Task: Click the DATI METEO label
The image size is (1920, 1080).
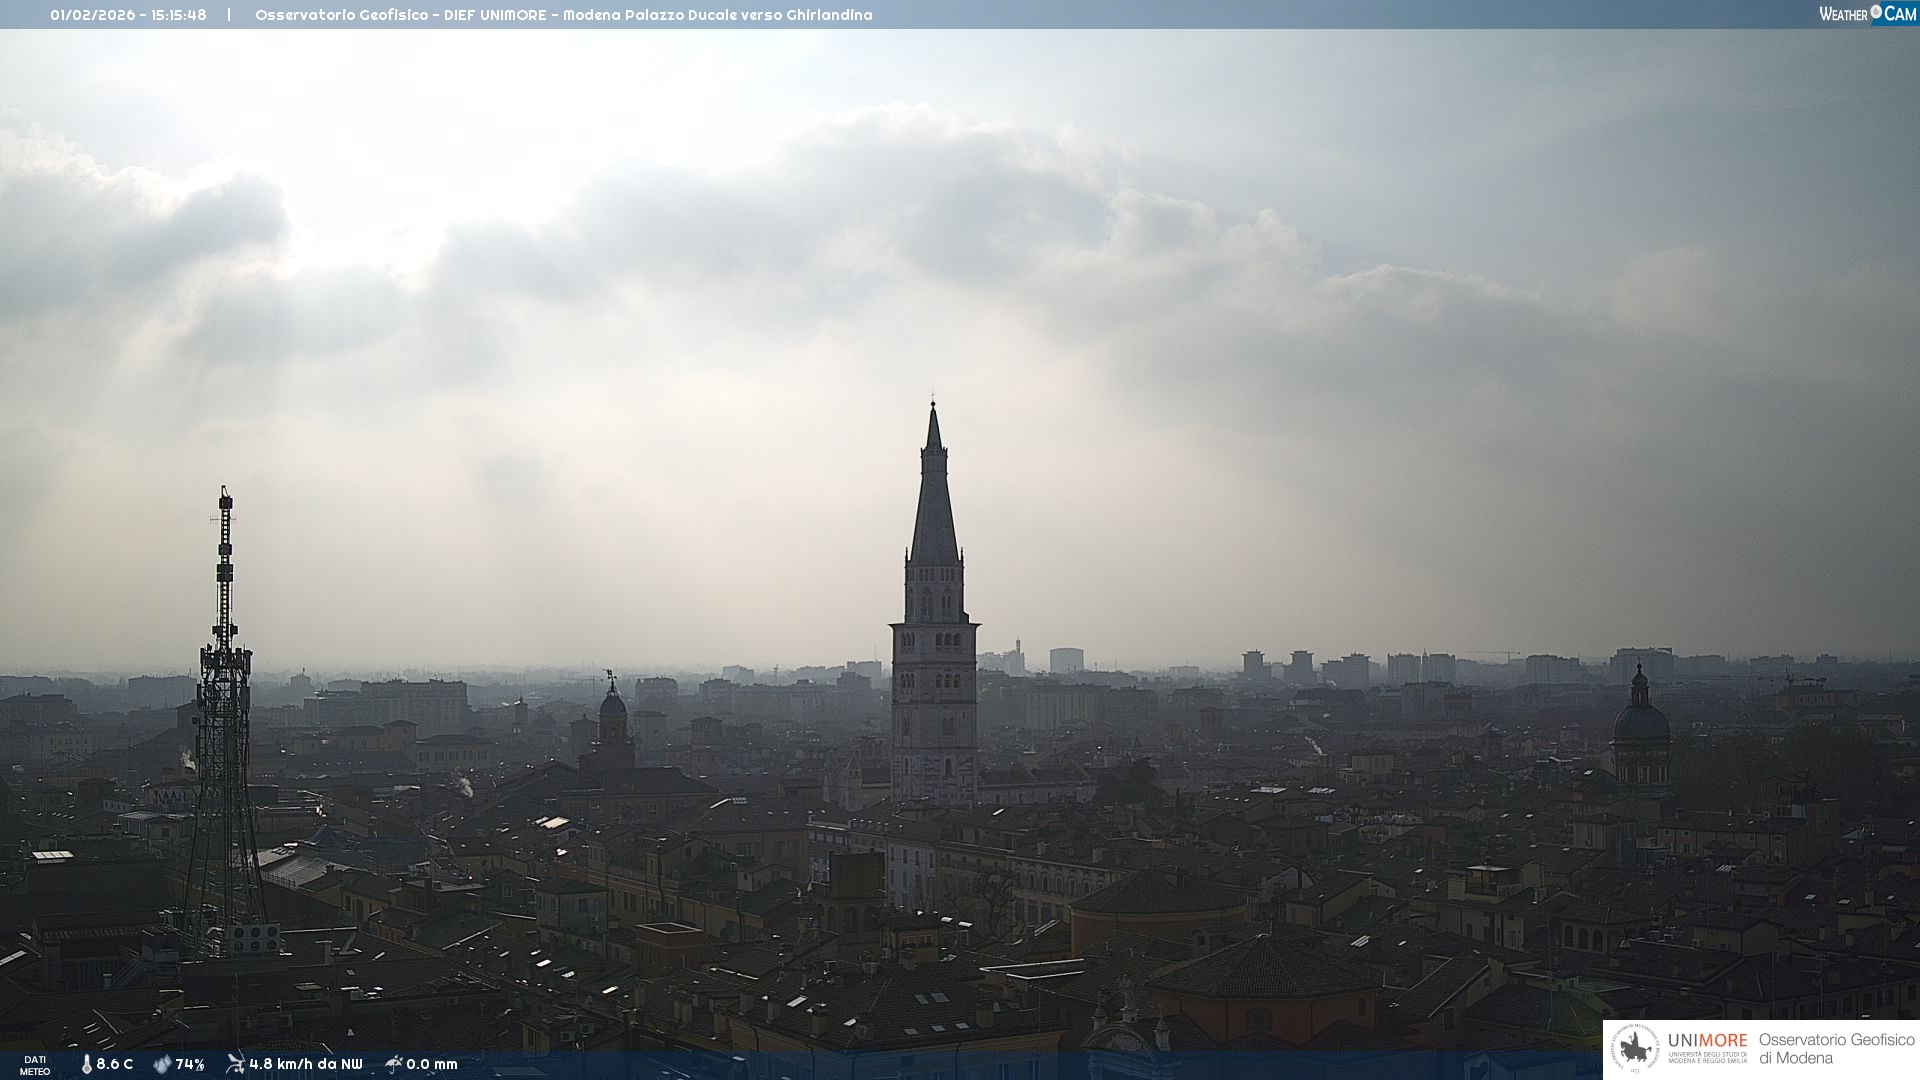Action: tap(35, 1065)
